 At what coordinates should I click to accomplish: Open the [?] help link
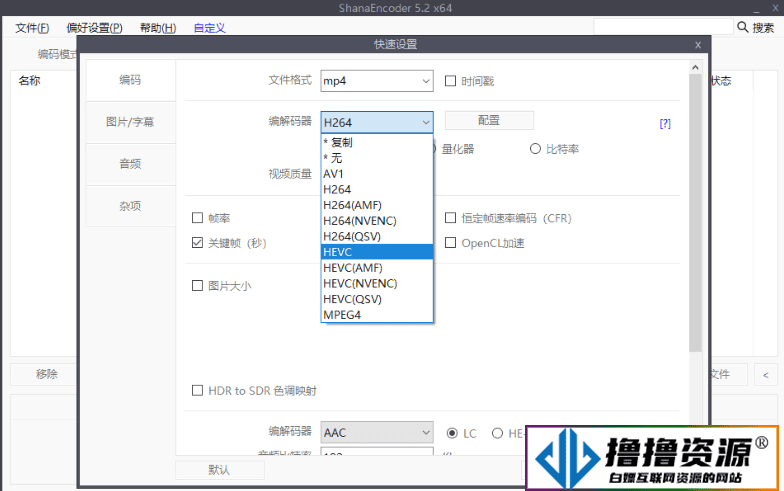coord(665,124)
